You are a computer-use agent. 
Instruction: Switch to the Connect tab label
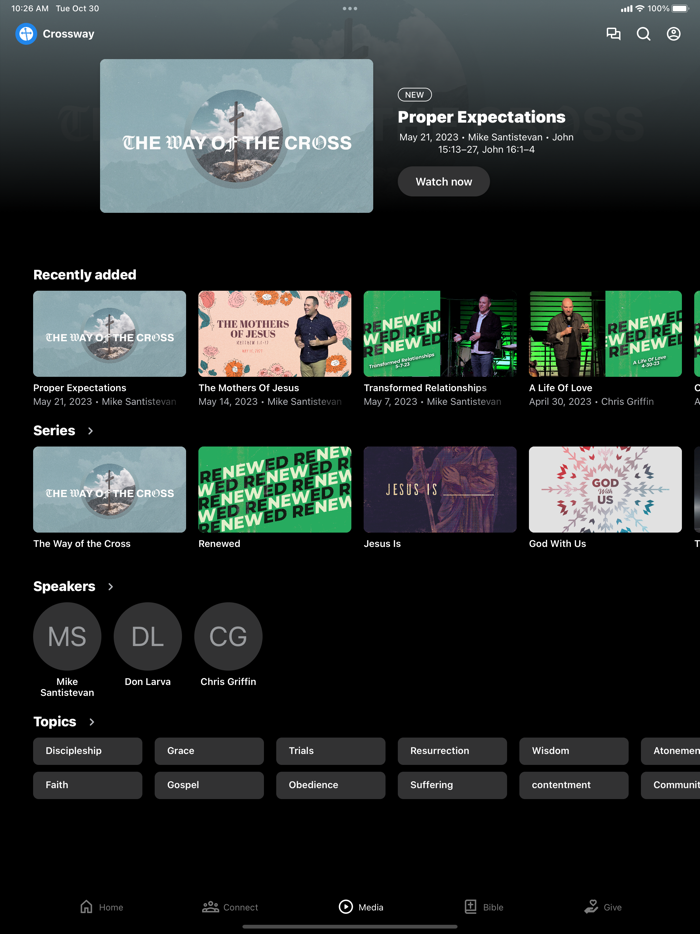[241, 907]
